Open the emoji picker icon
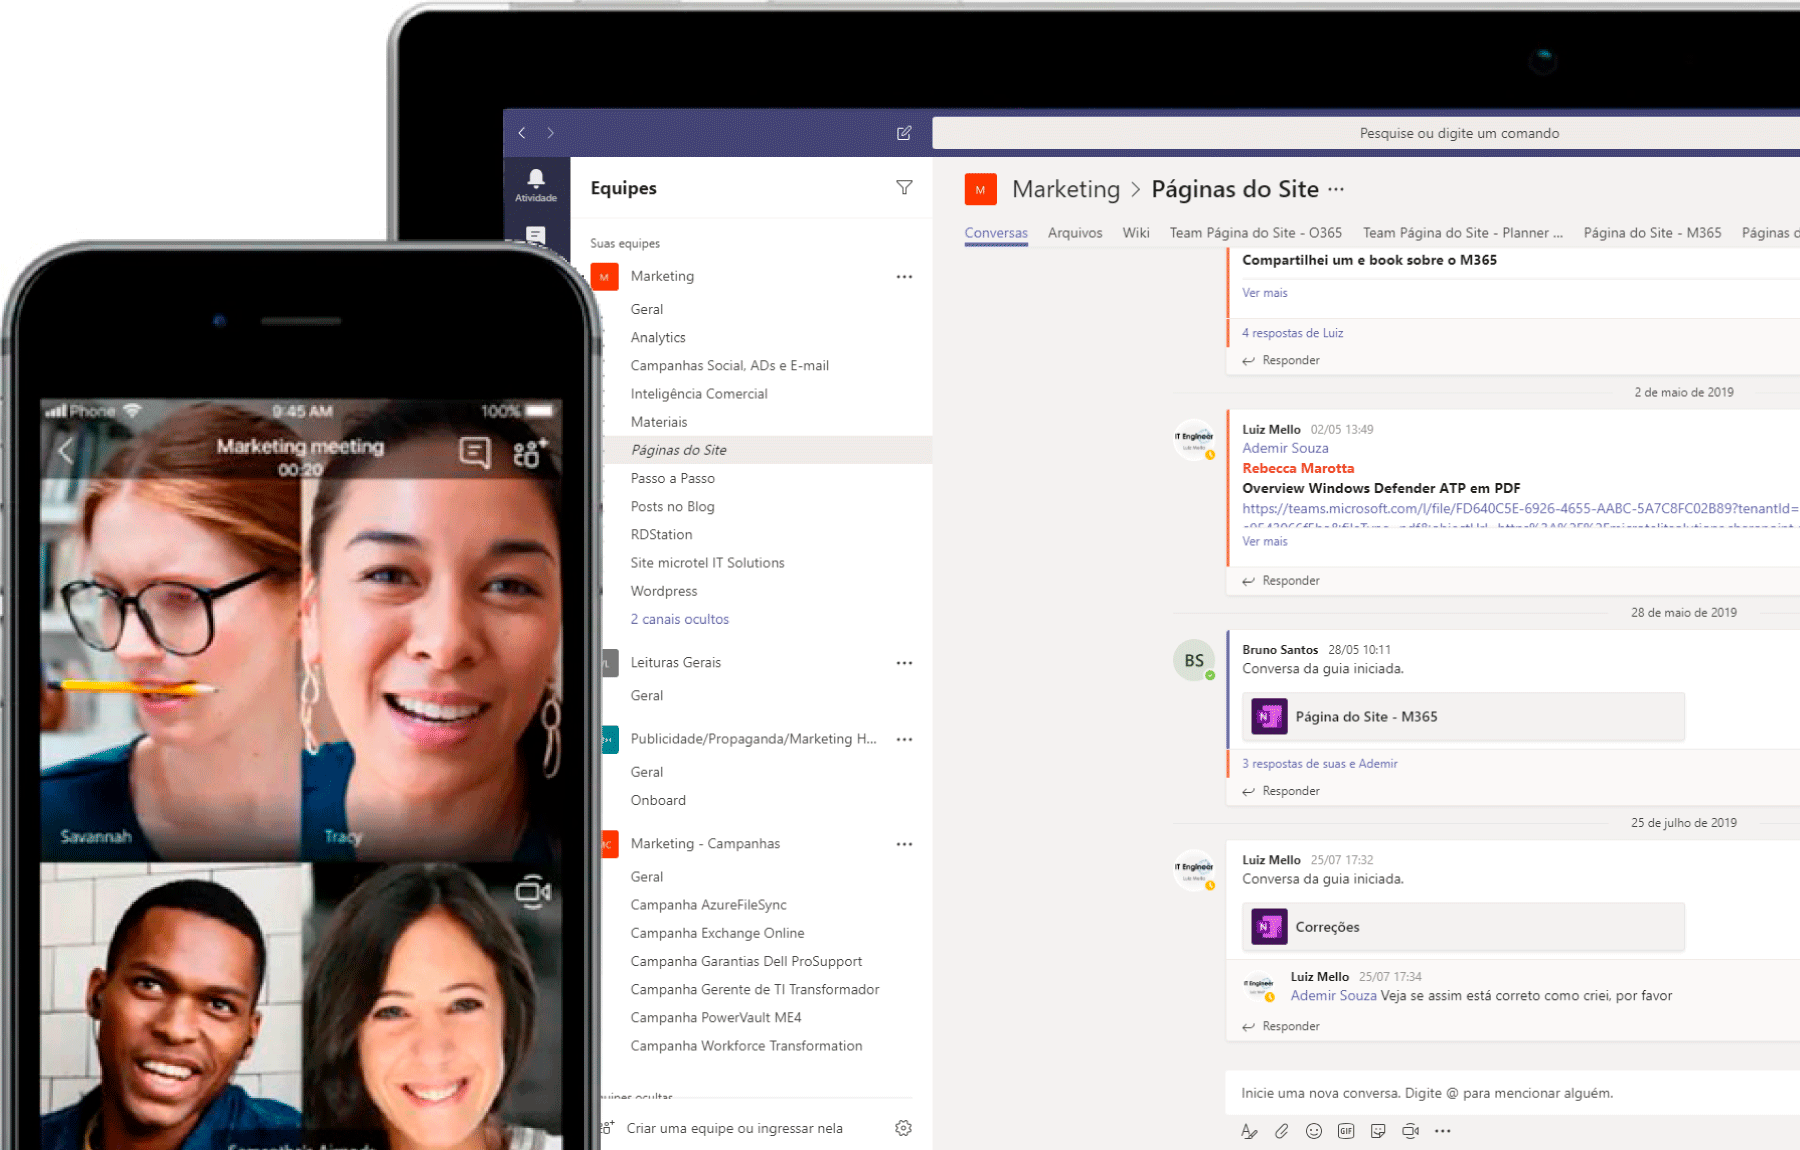Image resolution: width=1800 pixels, height=1150 pixels. (1314, 1131)
